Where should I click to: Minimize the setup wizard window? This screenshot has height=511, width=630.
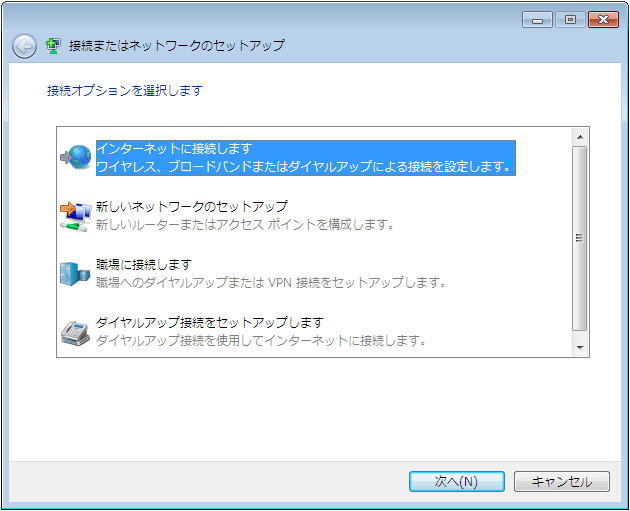(x=538, y=20)
